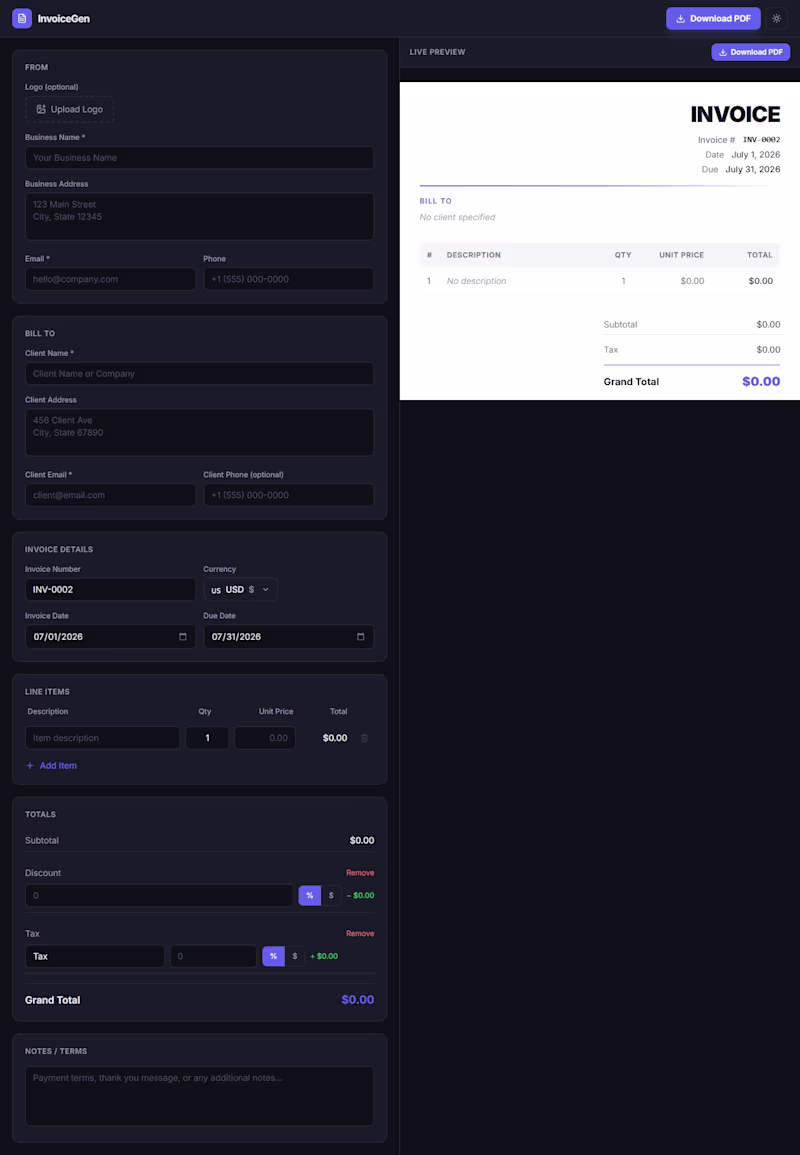
Task: Click the preview Grand Total $0.00 value
Action: point(761,382)
